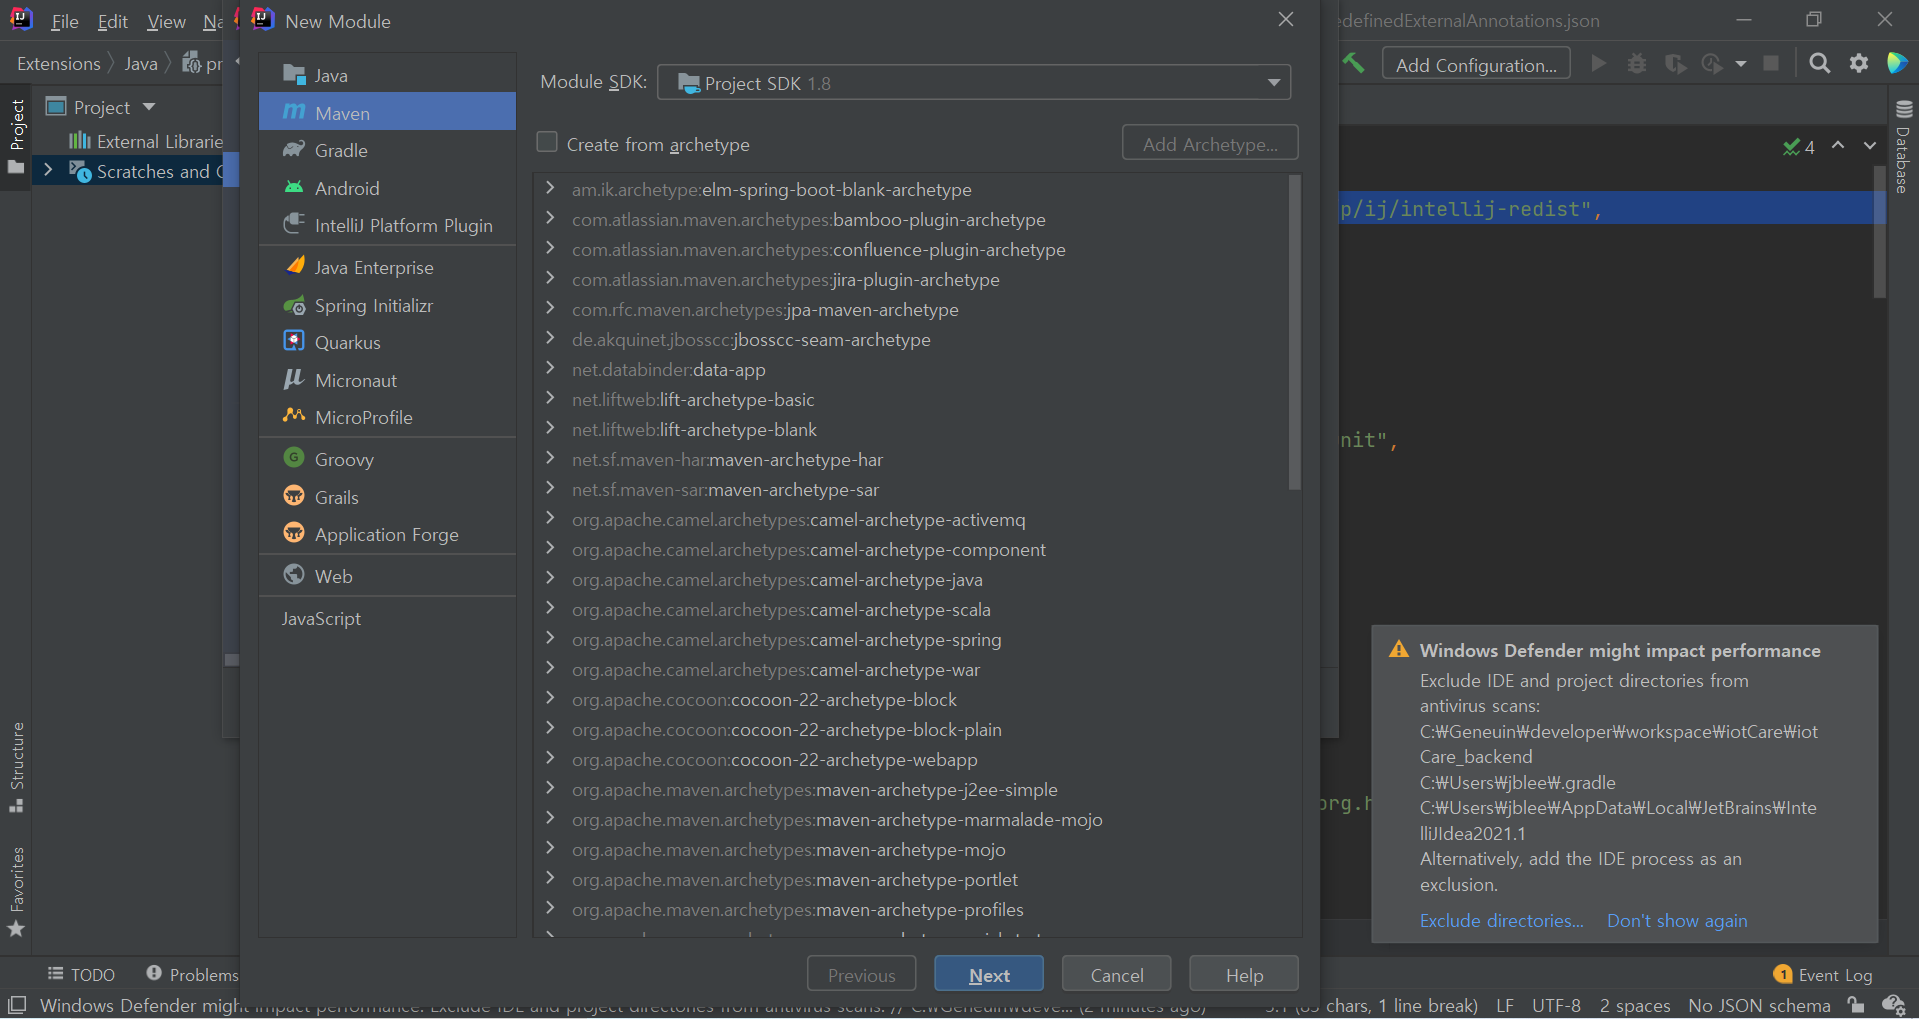Screen dimensions: 1919x1019
Task: Click the editor vertical scrollbar
Action: (x=1880, y=232)
